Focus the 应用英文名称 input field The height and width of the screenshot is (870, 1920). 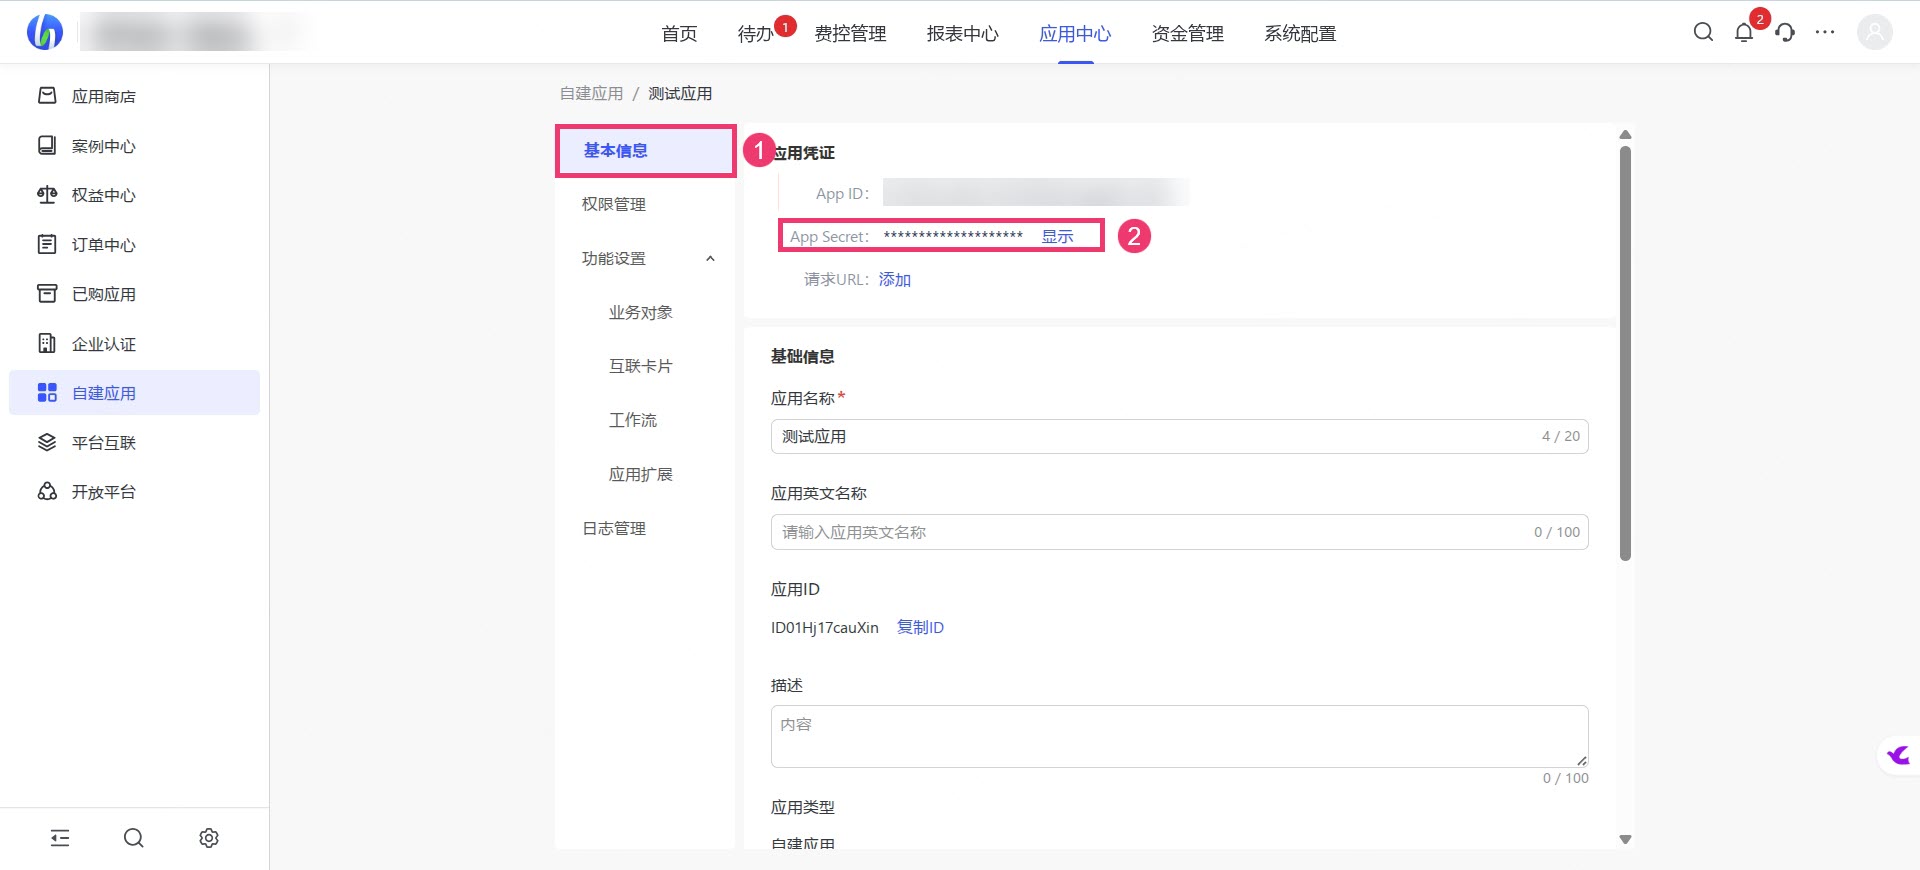(x=1150, y=532)
